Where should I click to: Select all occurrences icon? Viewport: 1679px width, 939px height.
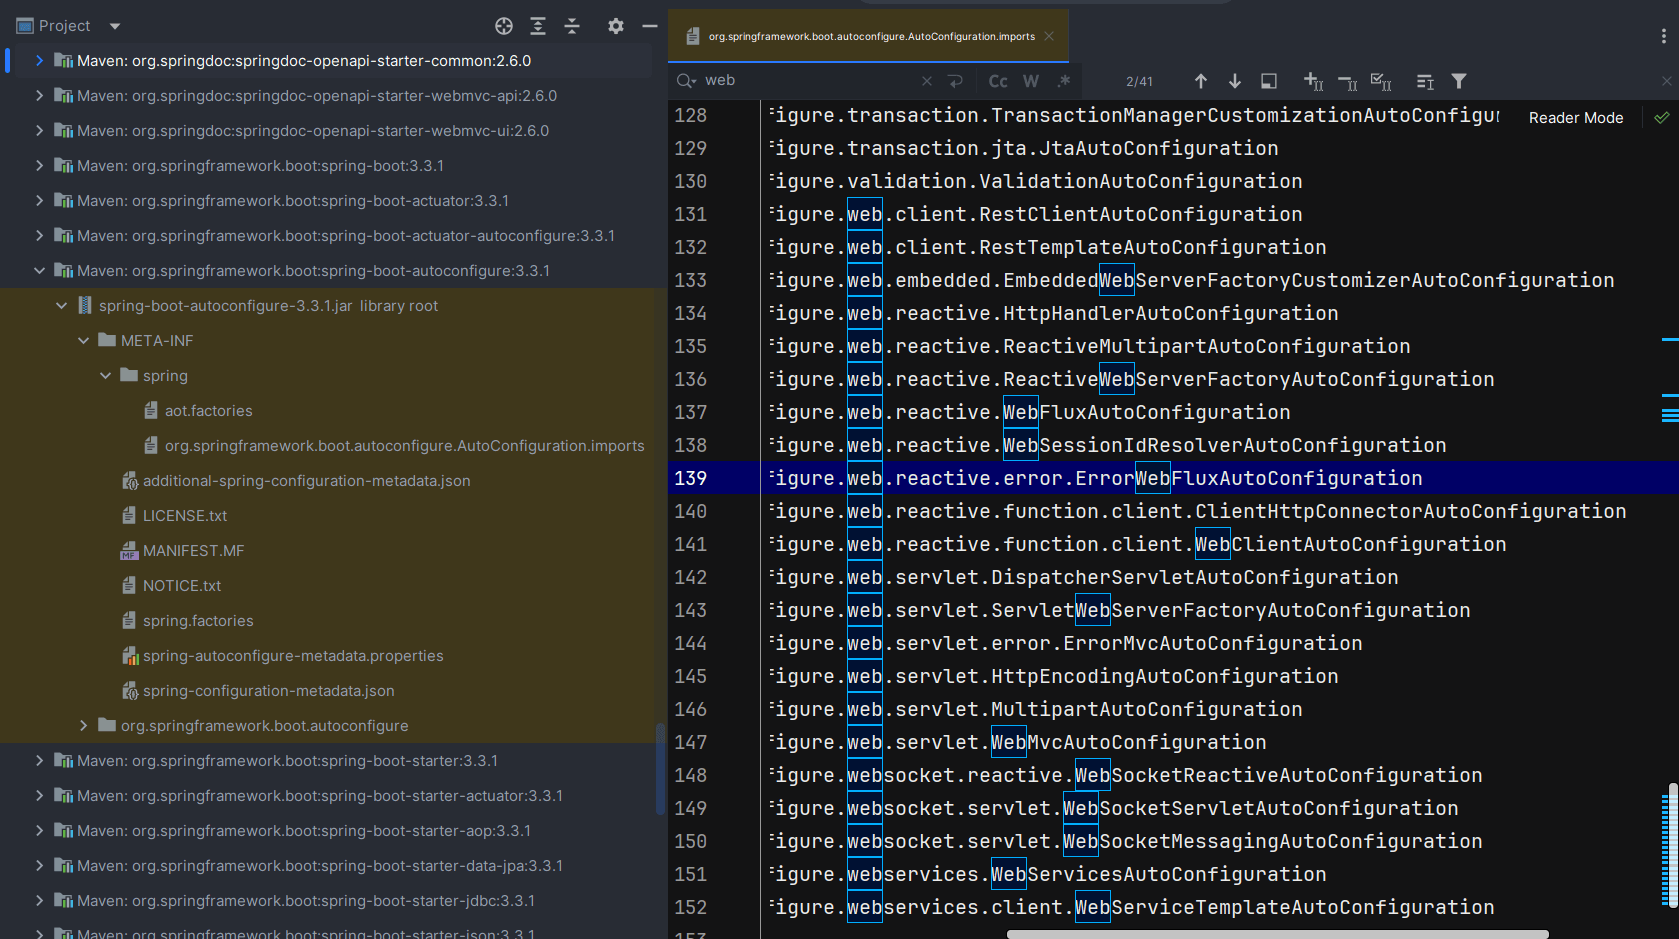click(x=1381, y=81)
